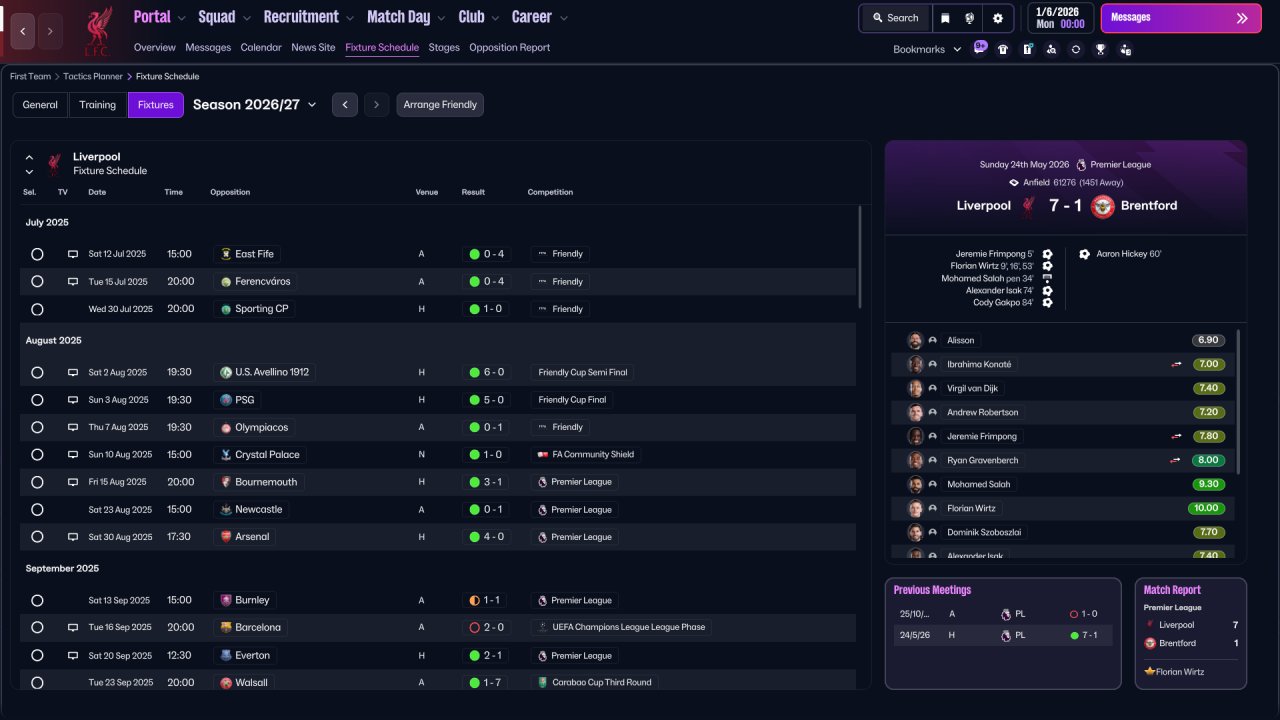Screen dimensions: 1280x720
Task: Select the East Fife fixture radio button
Action: pyautogui.click(x=37, y=254)
